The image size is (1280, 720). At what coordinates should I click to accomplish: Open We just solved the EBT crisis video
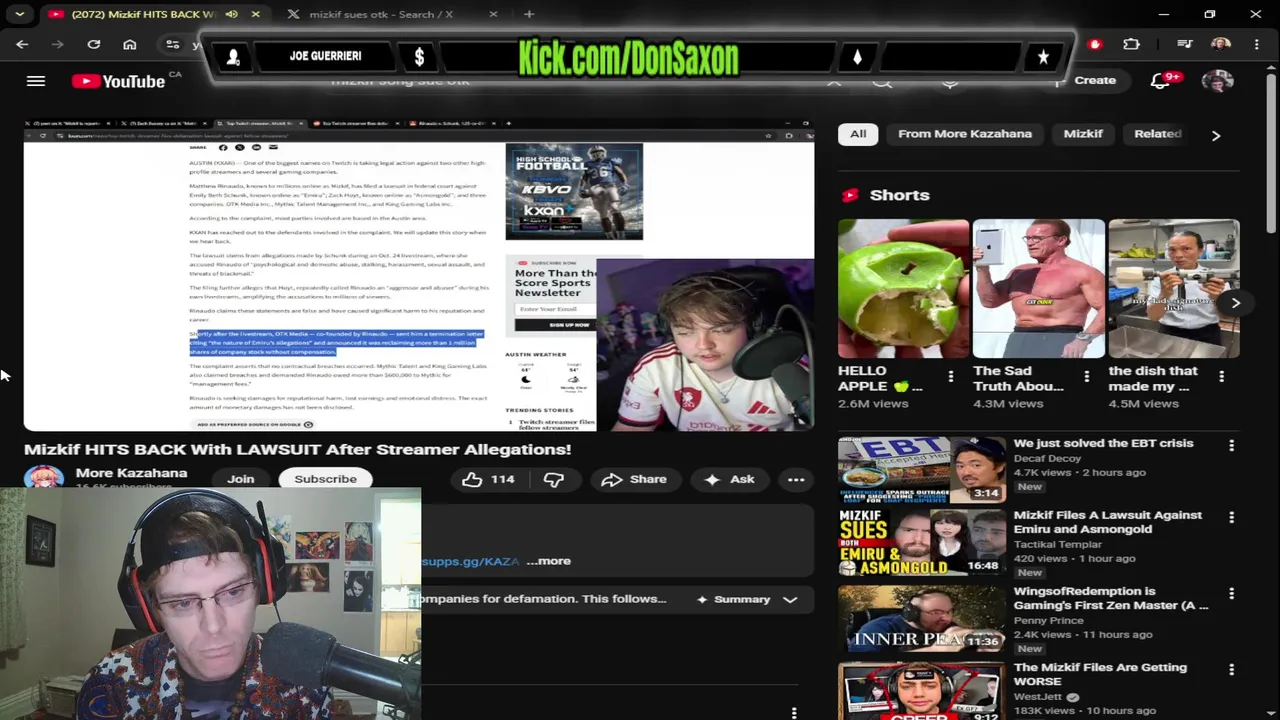coord(1103,443)
